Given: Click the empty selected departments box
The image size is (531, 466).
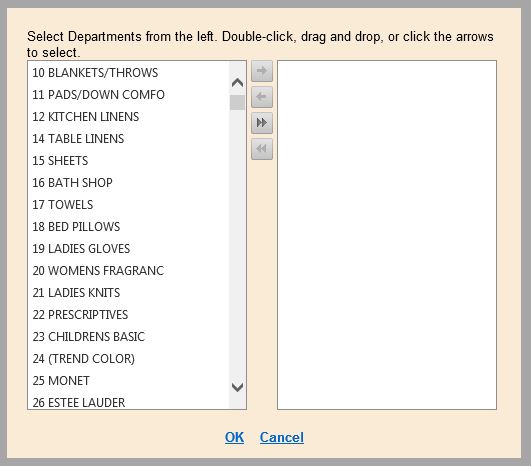Looking at the screenshot, I should click(x=387, y=235).
